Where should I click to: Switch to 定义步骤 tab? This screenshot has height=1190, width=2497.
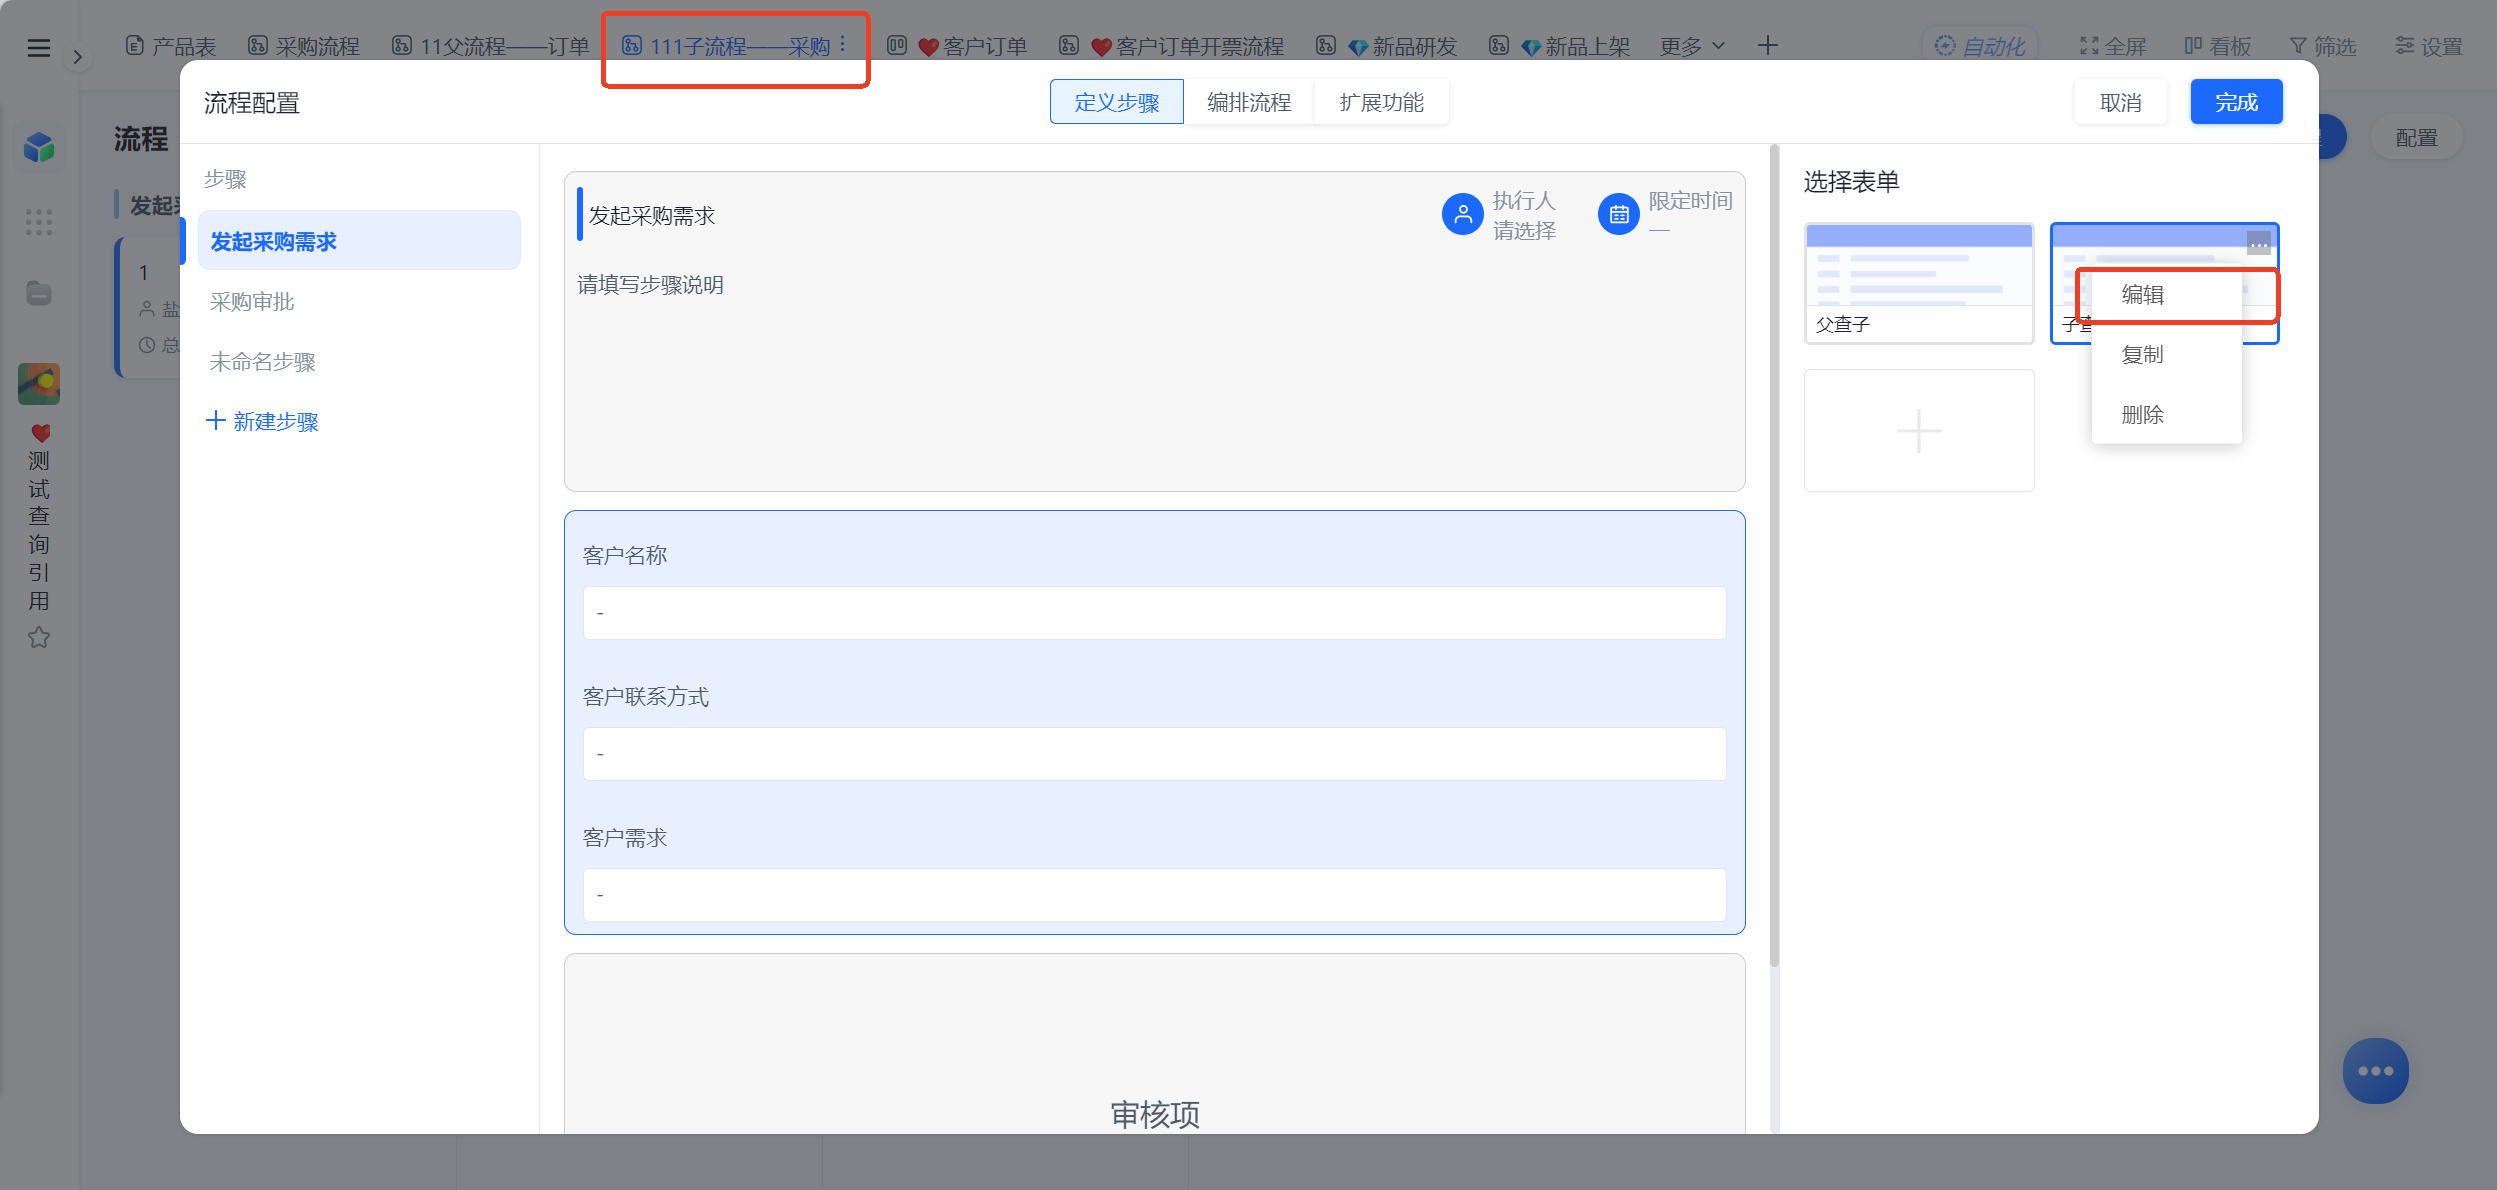(x=1116, y=102)
